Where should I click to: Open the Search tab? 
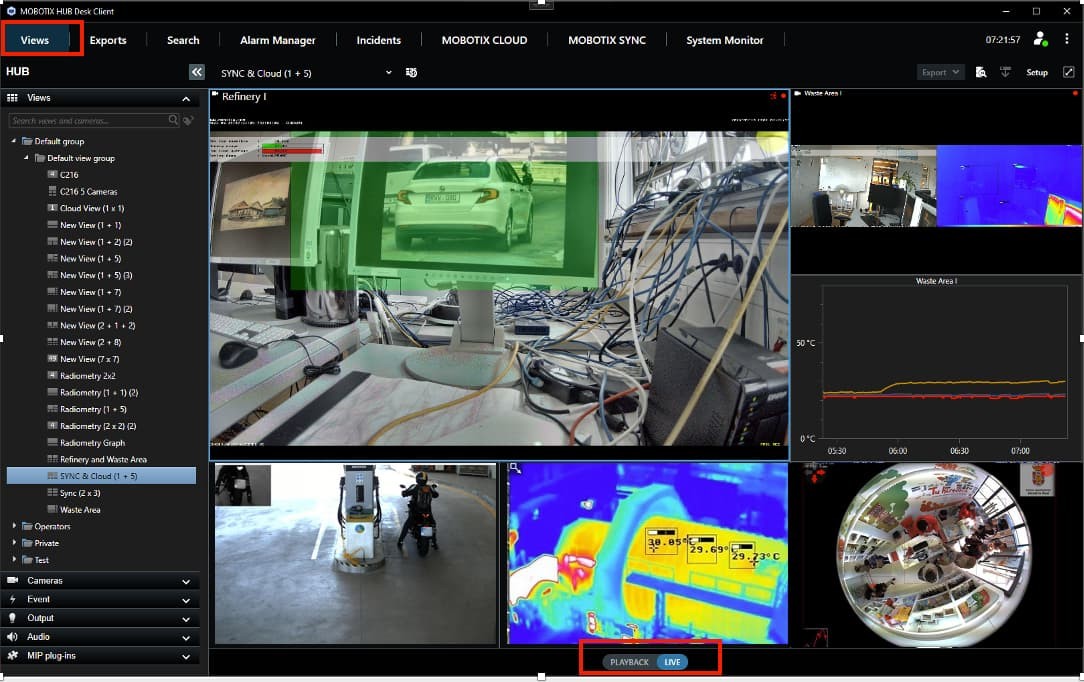(183, 40)
